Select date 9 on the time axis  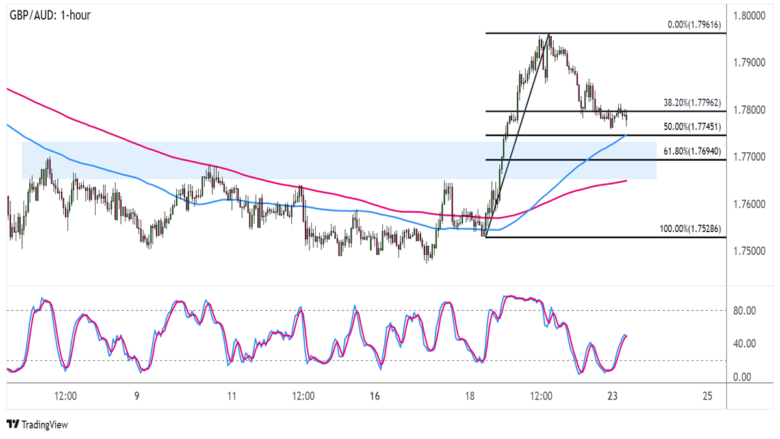[x=136, y=397]
